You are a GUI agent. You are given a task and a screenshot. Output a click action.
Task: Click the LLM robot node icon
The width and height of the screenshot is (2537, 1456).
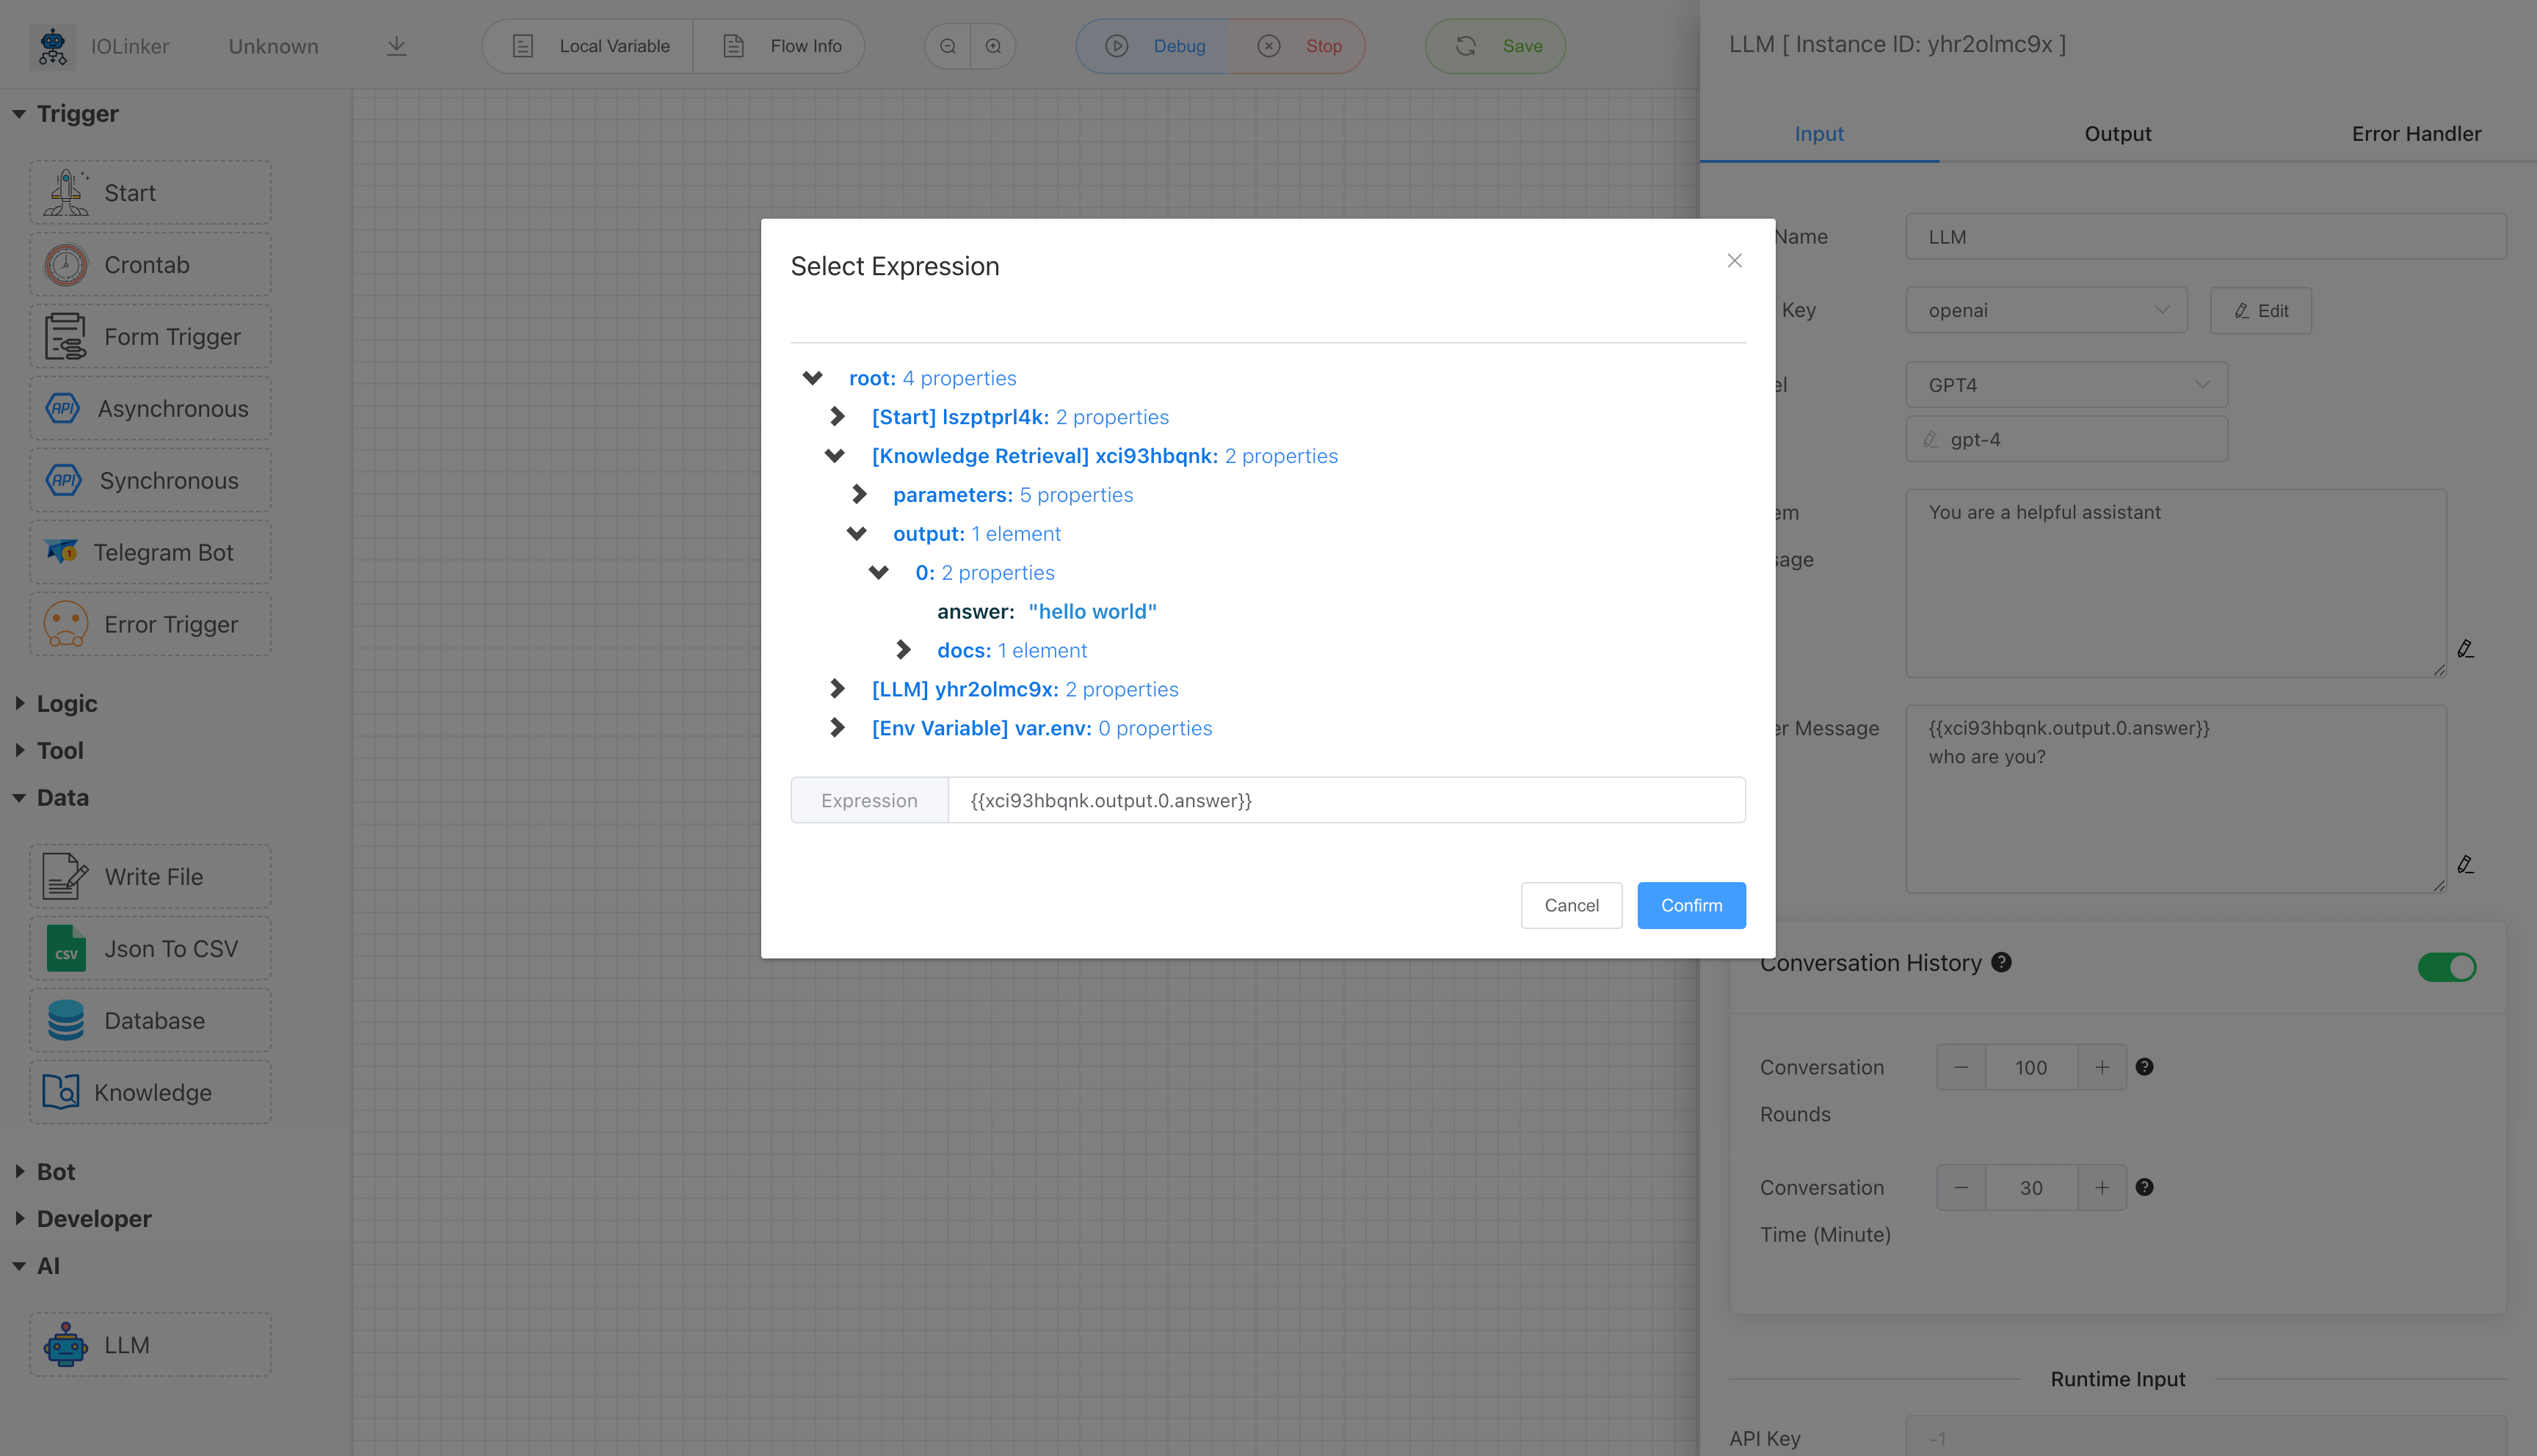pyautogui.click(x=66, y=1344)
